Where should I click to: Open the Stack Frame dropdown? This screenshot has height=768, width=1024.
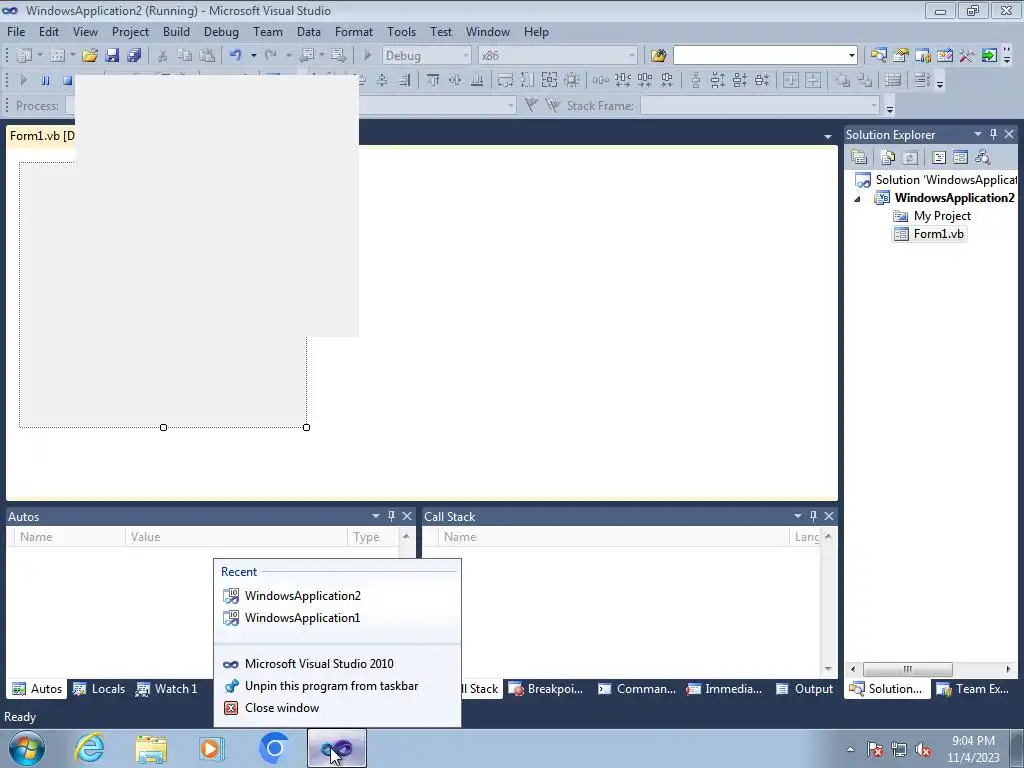tap(873, 106)
